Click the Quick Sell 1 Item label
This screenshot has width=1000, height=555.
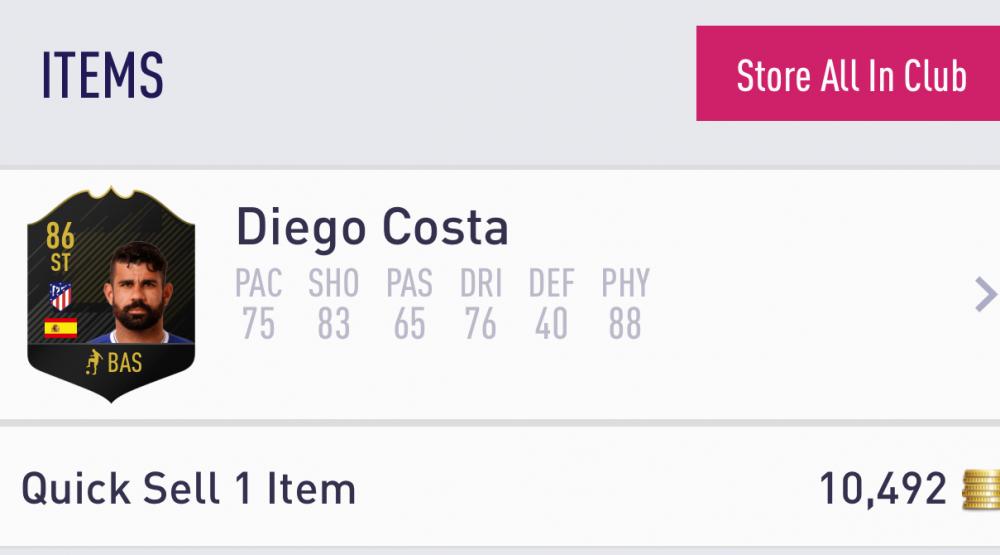click(x=189, y=489)
